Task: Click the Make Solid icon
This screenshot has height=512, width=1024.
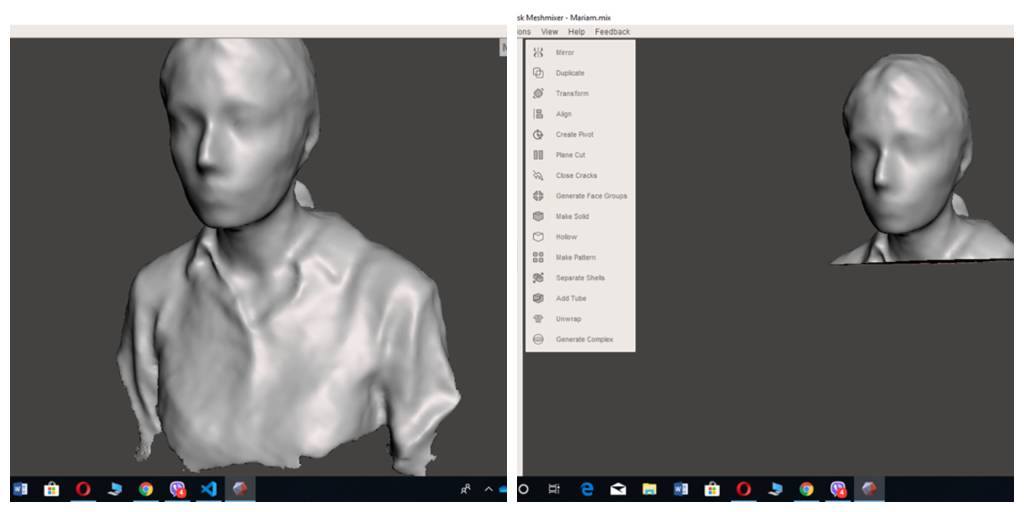Action: tap(538, 216)
